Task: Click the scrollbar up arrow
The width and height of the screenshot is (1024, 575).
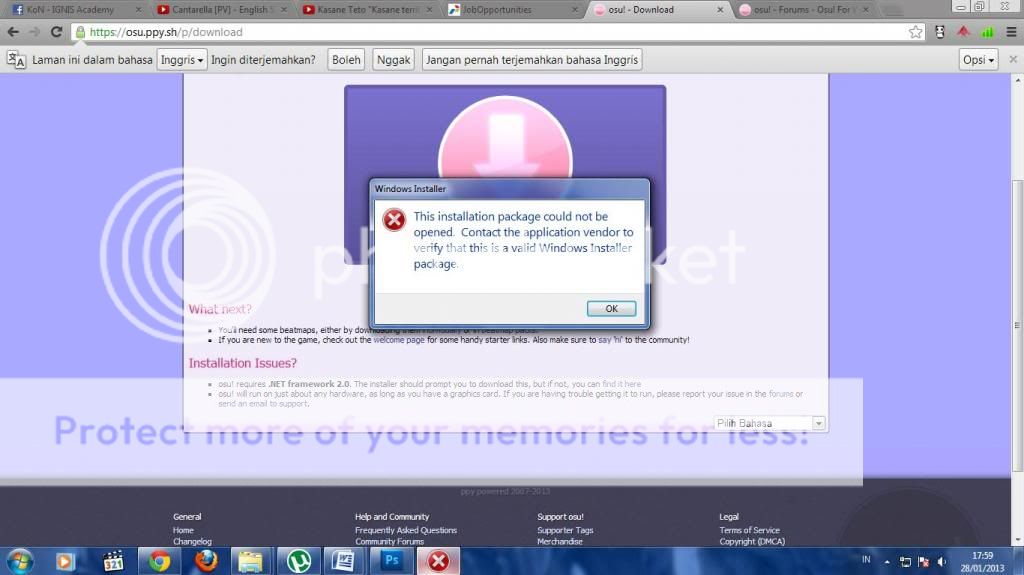Action: click(1017, 80)
